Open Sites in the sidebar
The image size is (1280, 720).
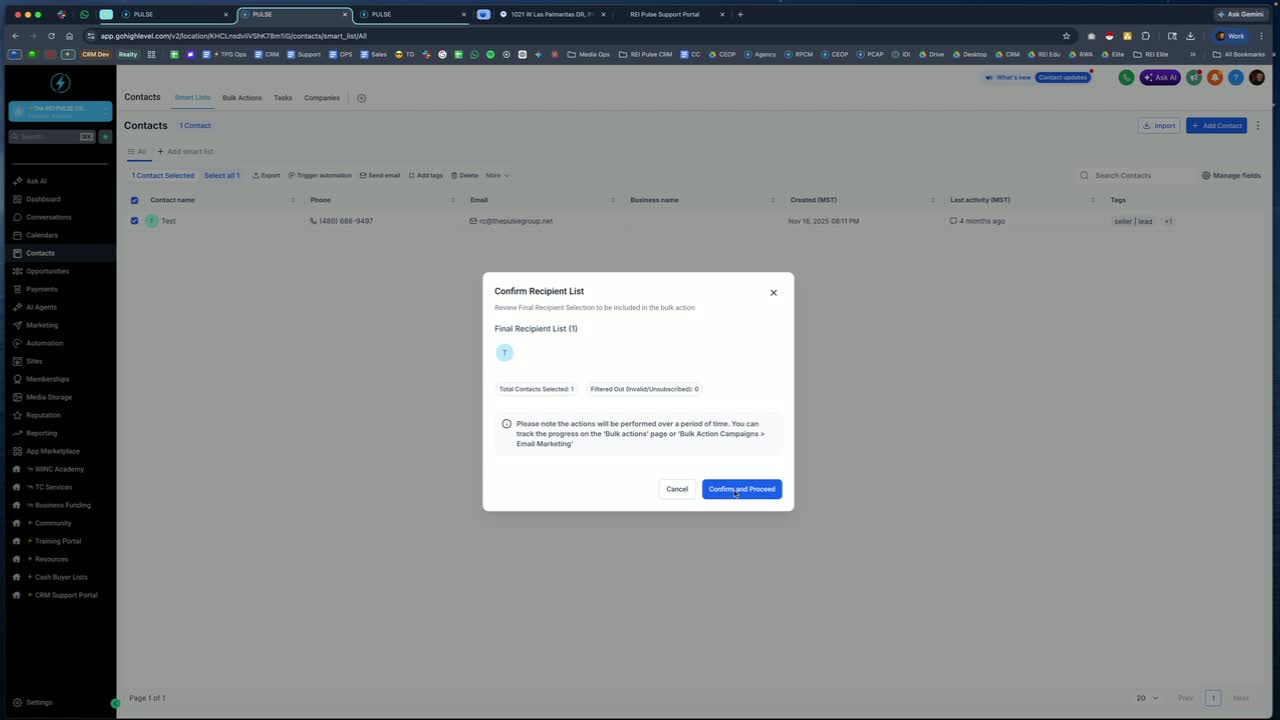coord(34,361)
